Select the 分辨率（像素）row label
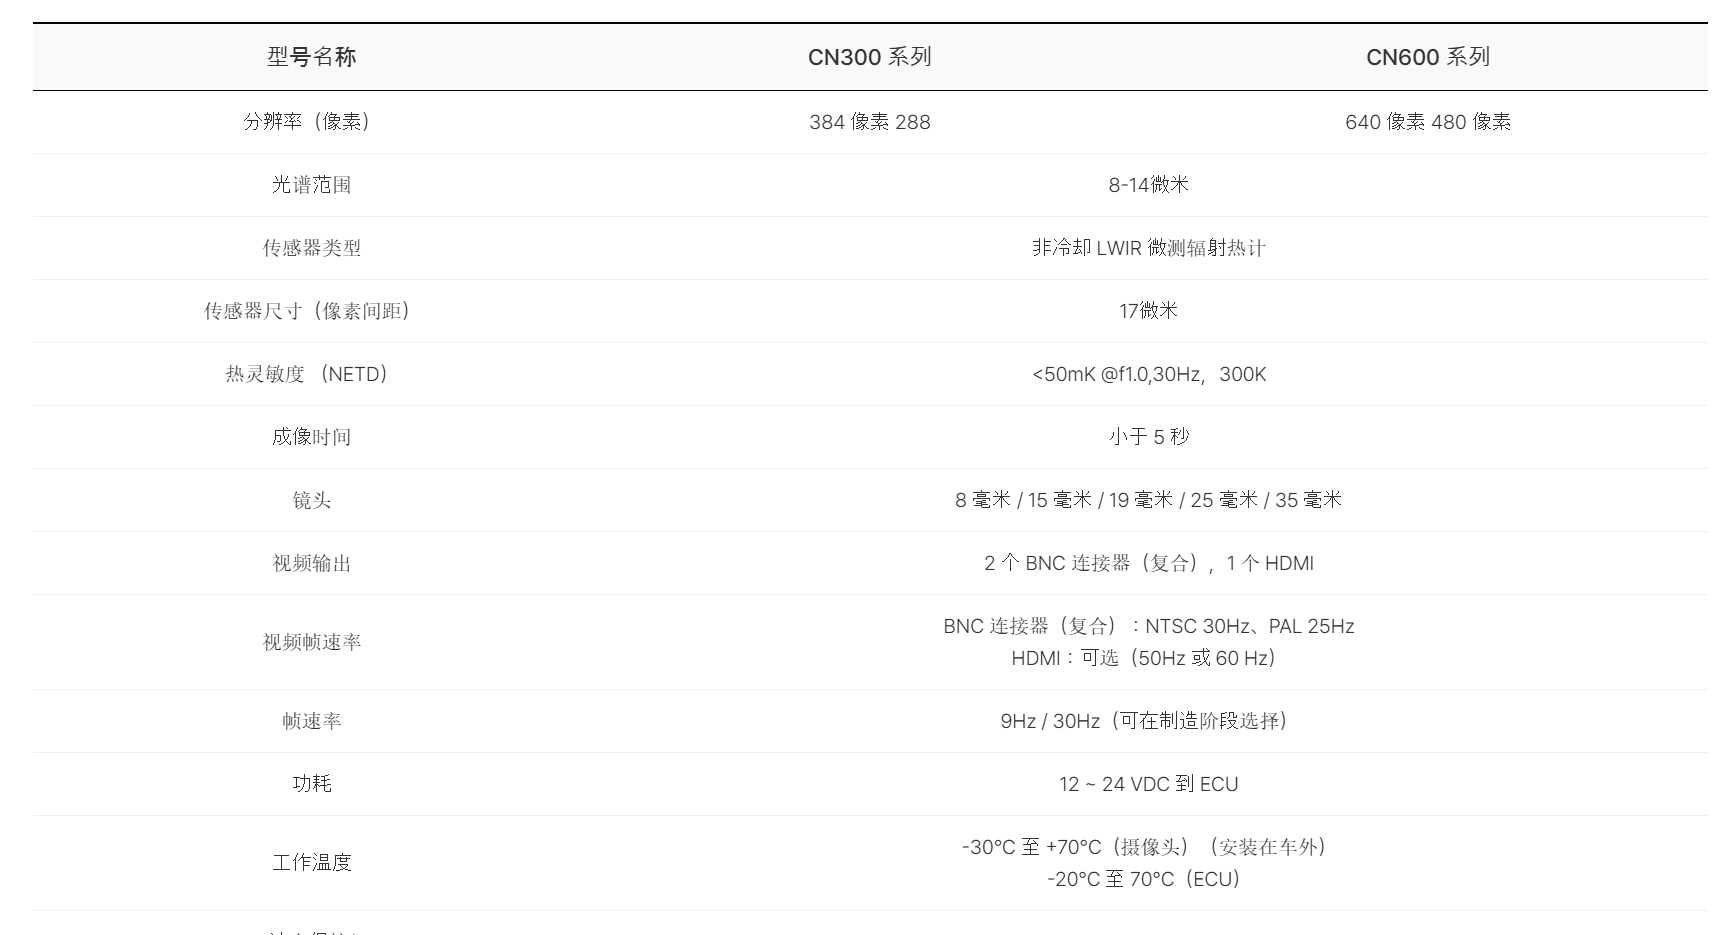This screenshot has width=1731, height=935. tap(311, 122)
